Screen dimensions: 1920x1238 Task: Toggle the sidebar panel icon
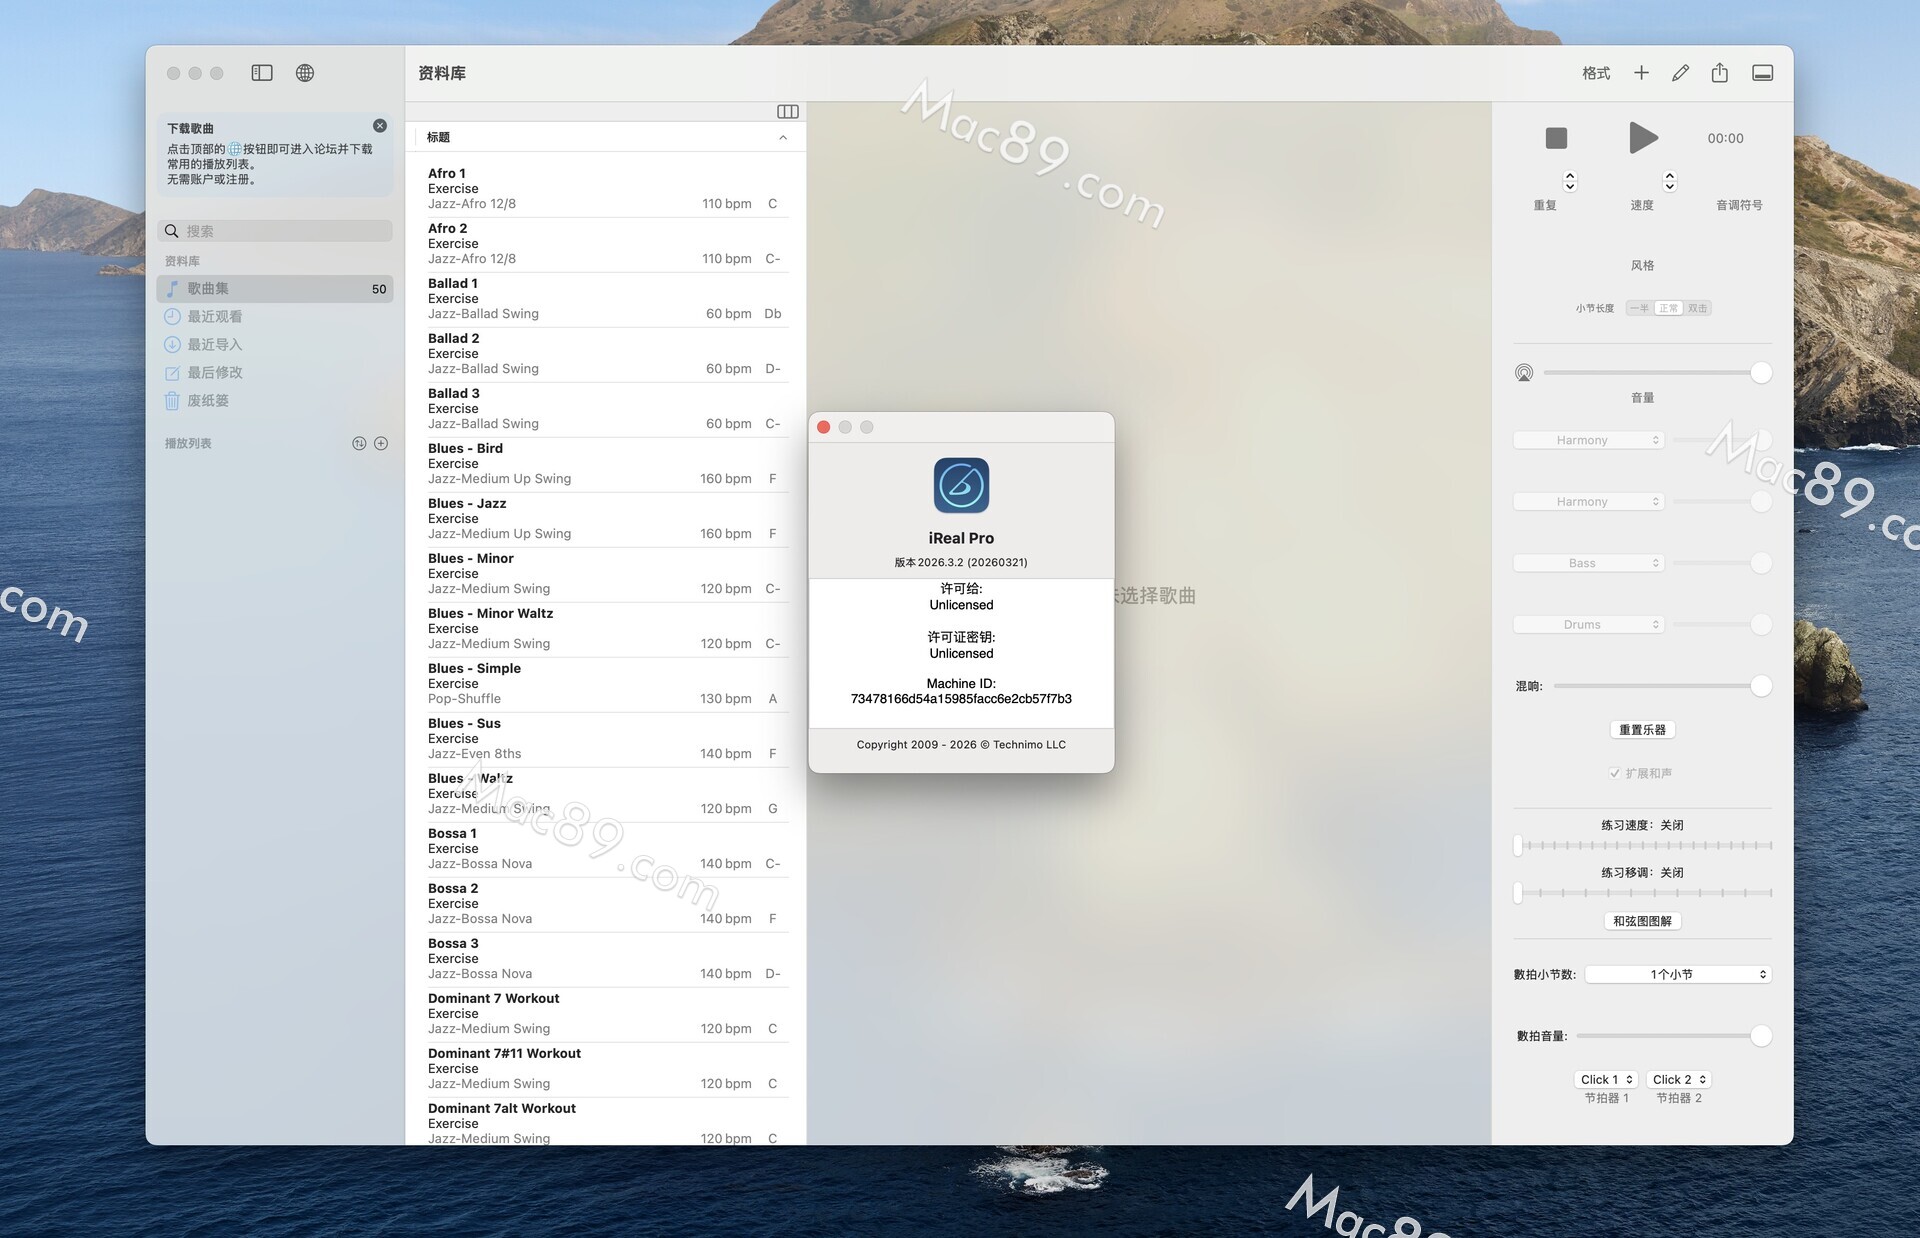(262, 73)
